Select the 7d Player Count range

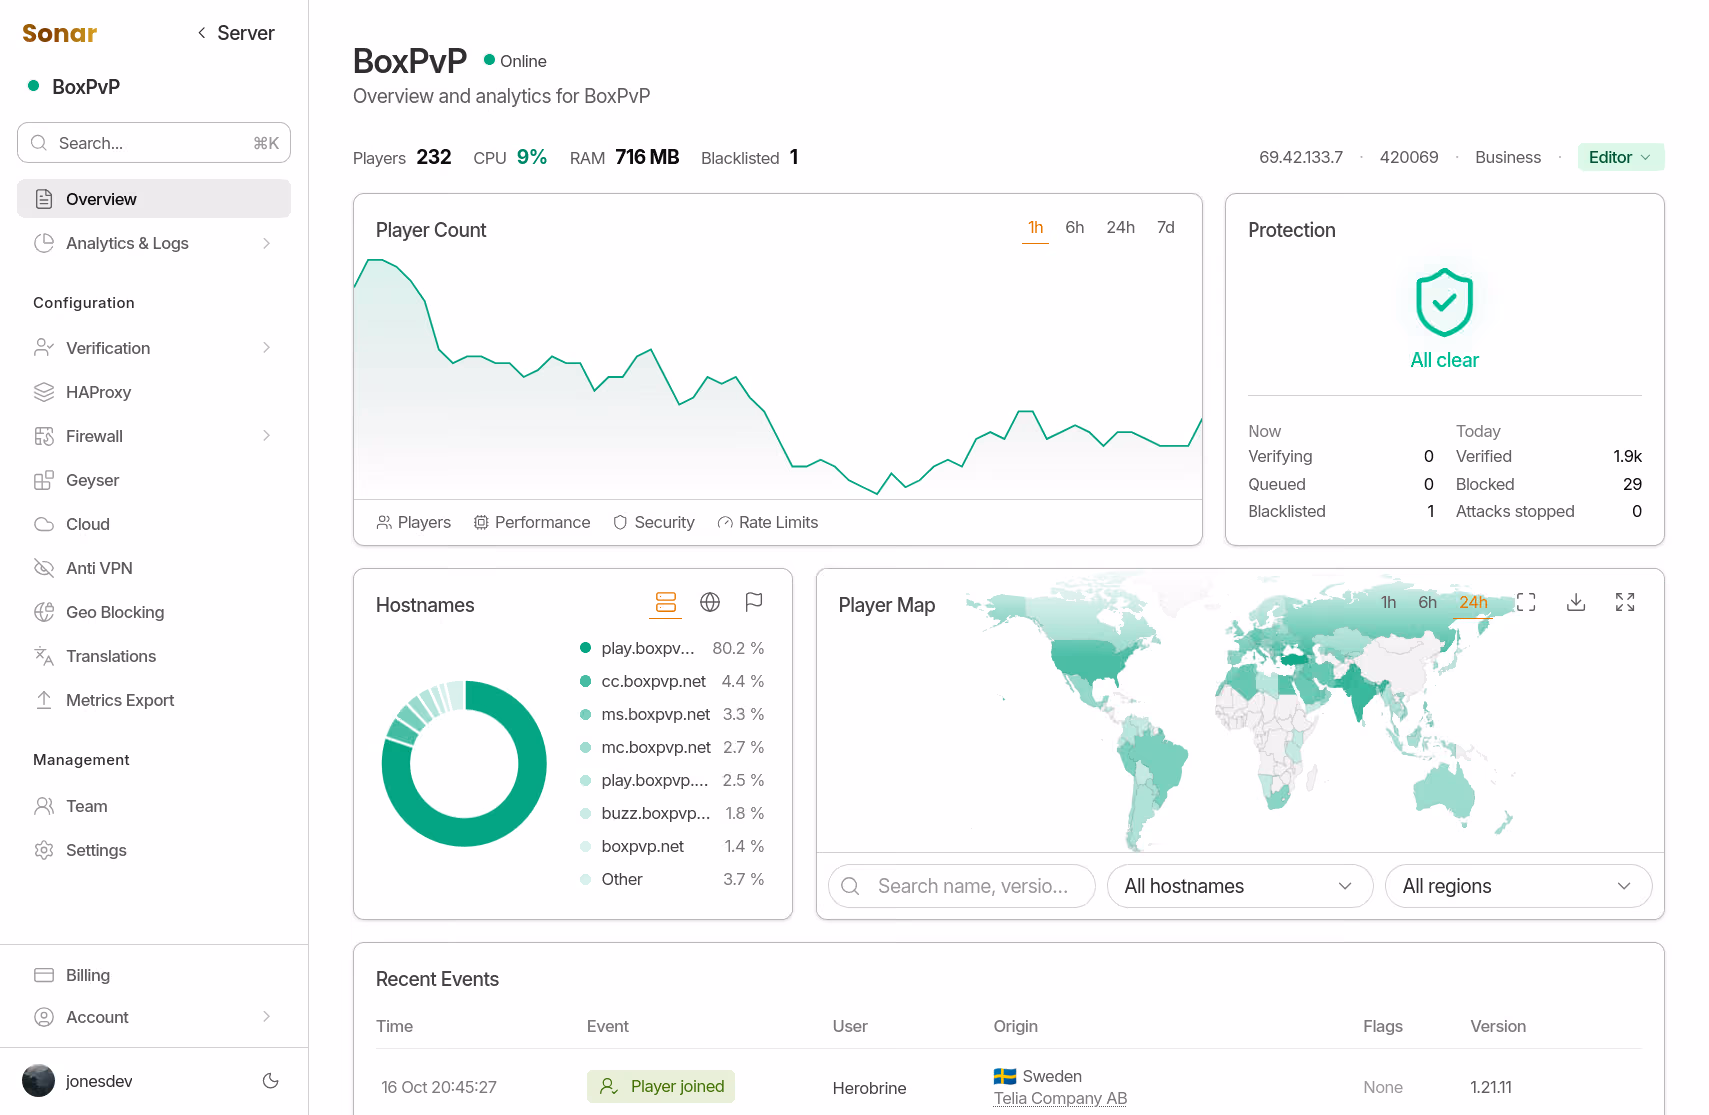tap(1166, 228)
